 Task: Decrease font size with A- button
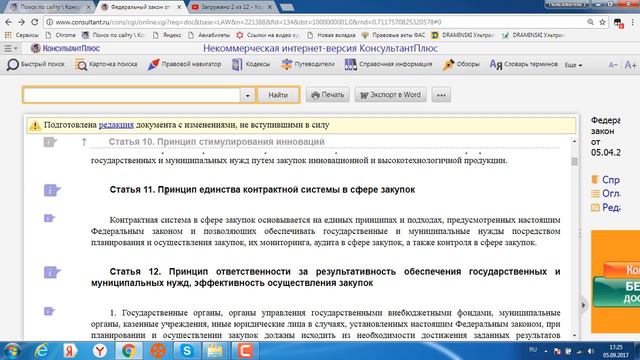pyautogui.click(x=613, y=65)
